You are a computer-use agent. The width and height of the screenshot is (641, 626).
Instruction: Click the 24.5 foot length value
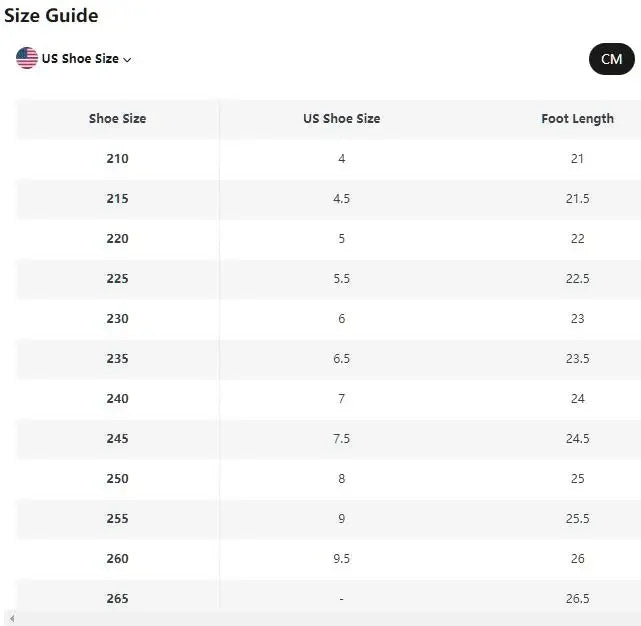click(x=577, y=439)
